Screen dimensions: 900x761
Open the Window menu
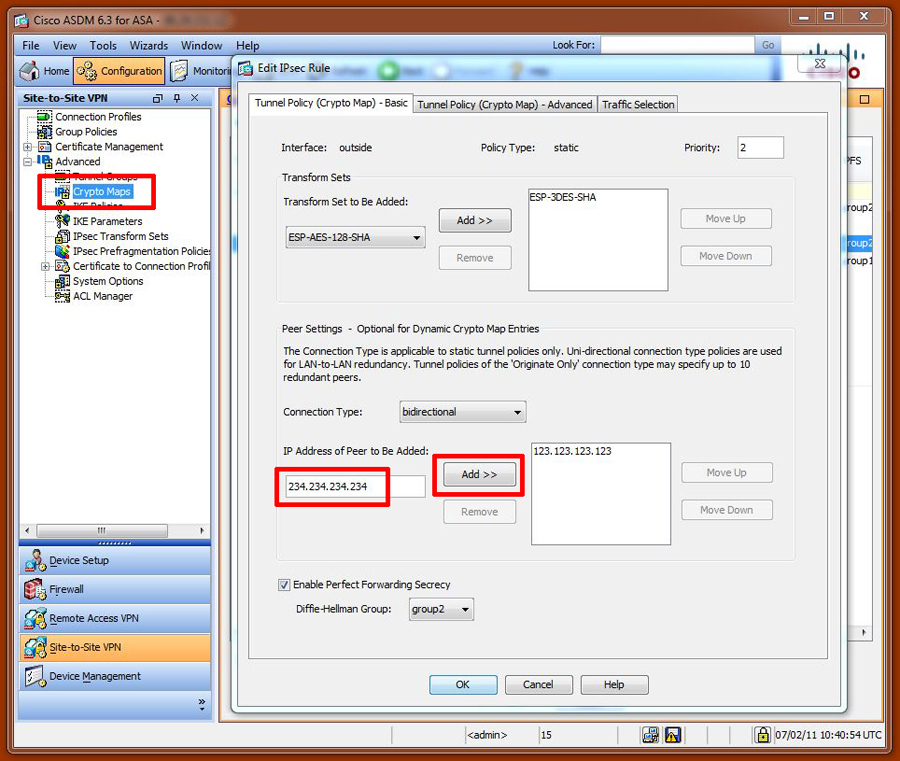(201, 45)
